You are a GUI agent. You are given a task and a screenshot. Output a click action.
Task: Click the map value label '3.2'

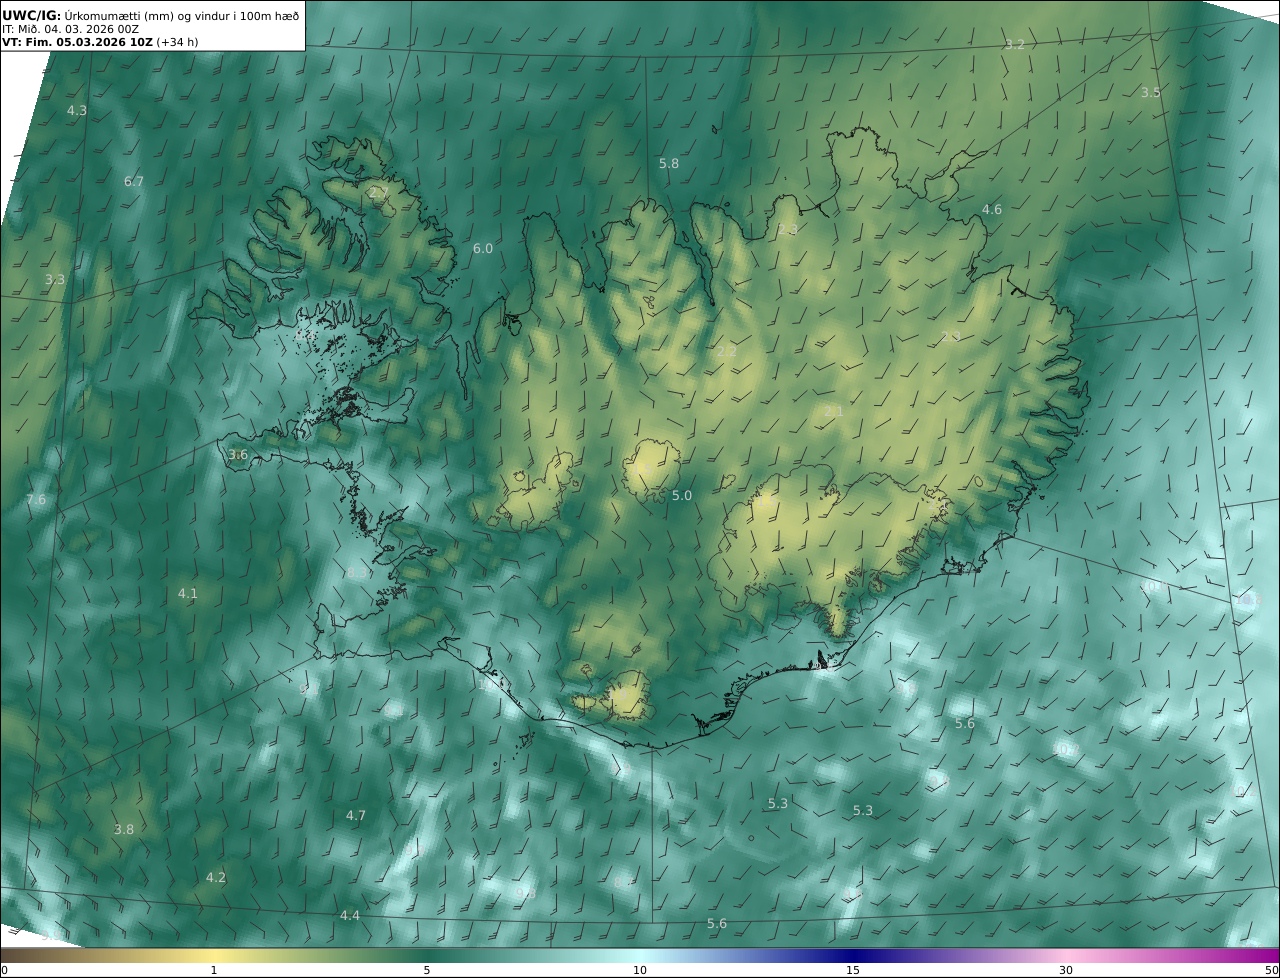pos(1015,44)
